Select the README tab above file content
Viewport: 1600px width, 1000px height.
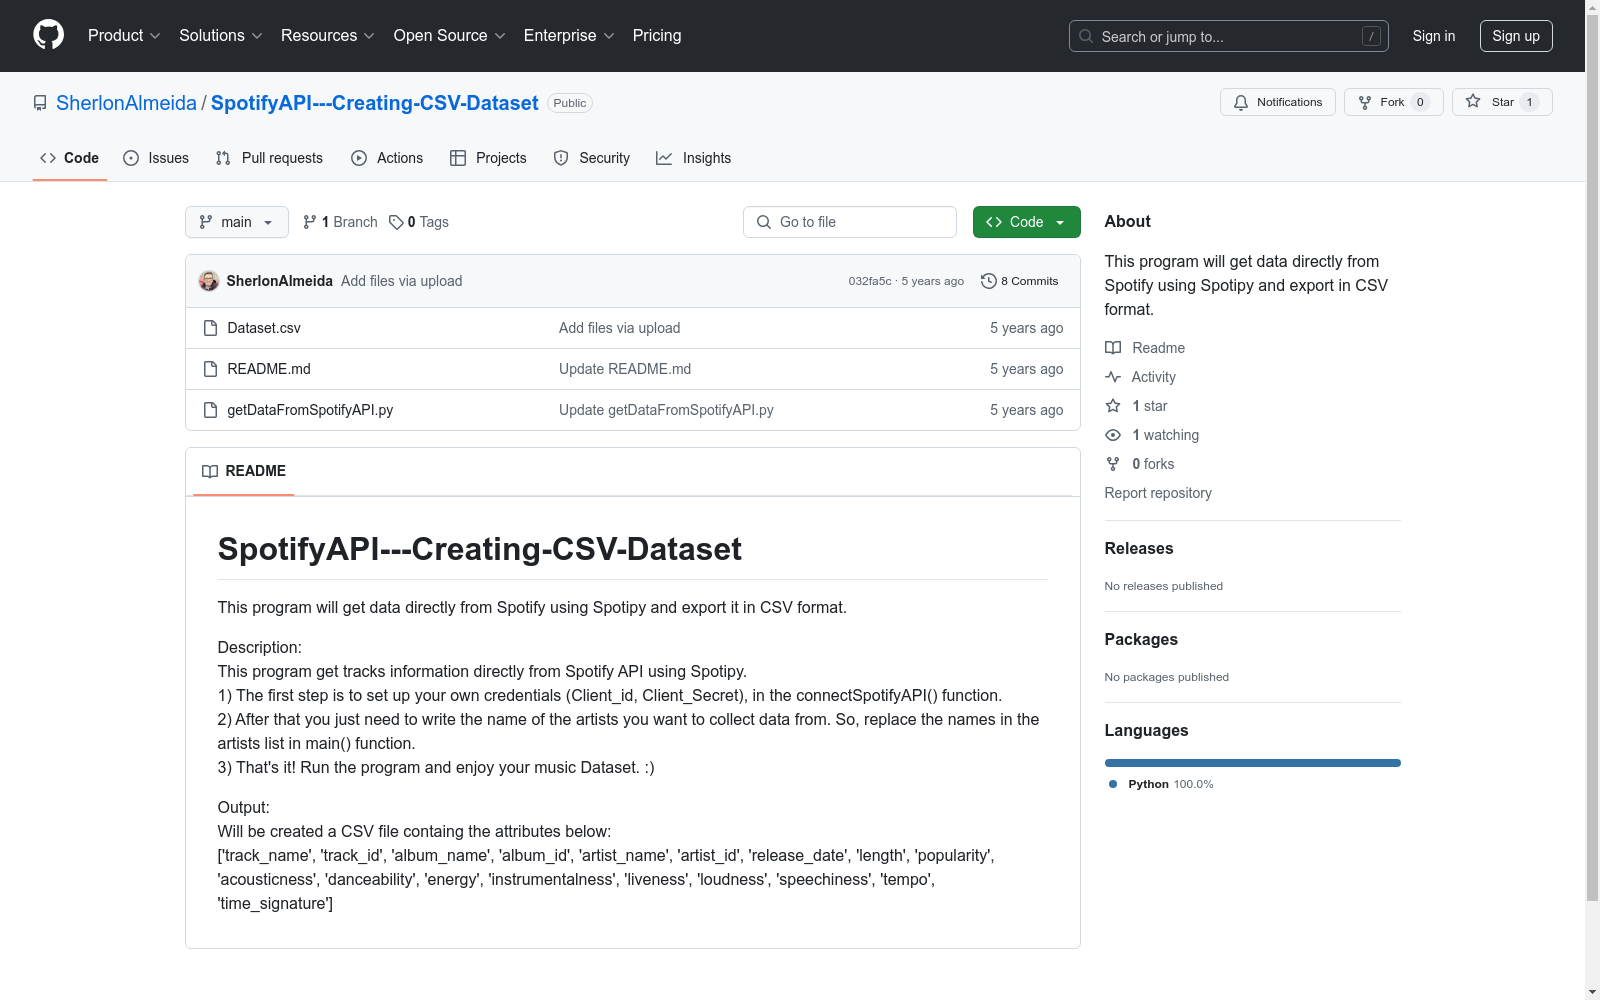coord(244,471)
